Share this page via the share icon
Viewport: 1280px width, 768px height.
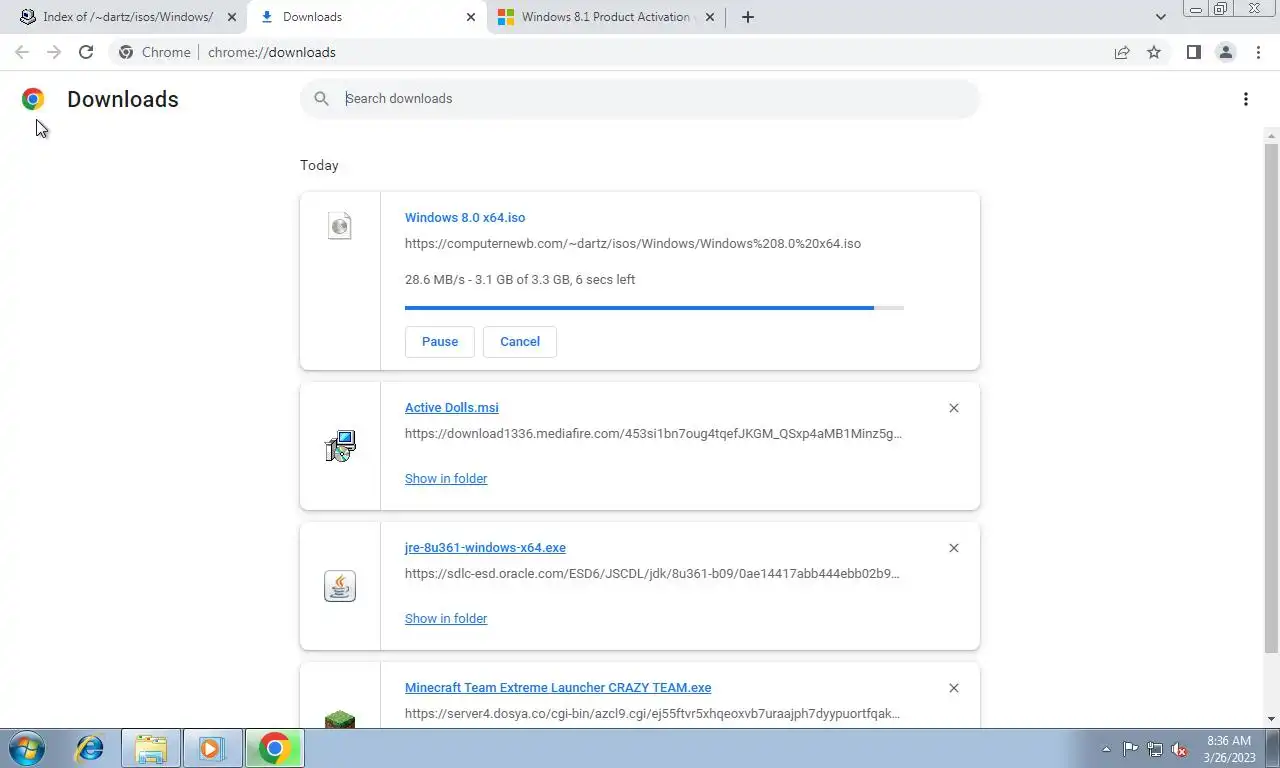1122,52
